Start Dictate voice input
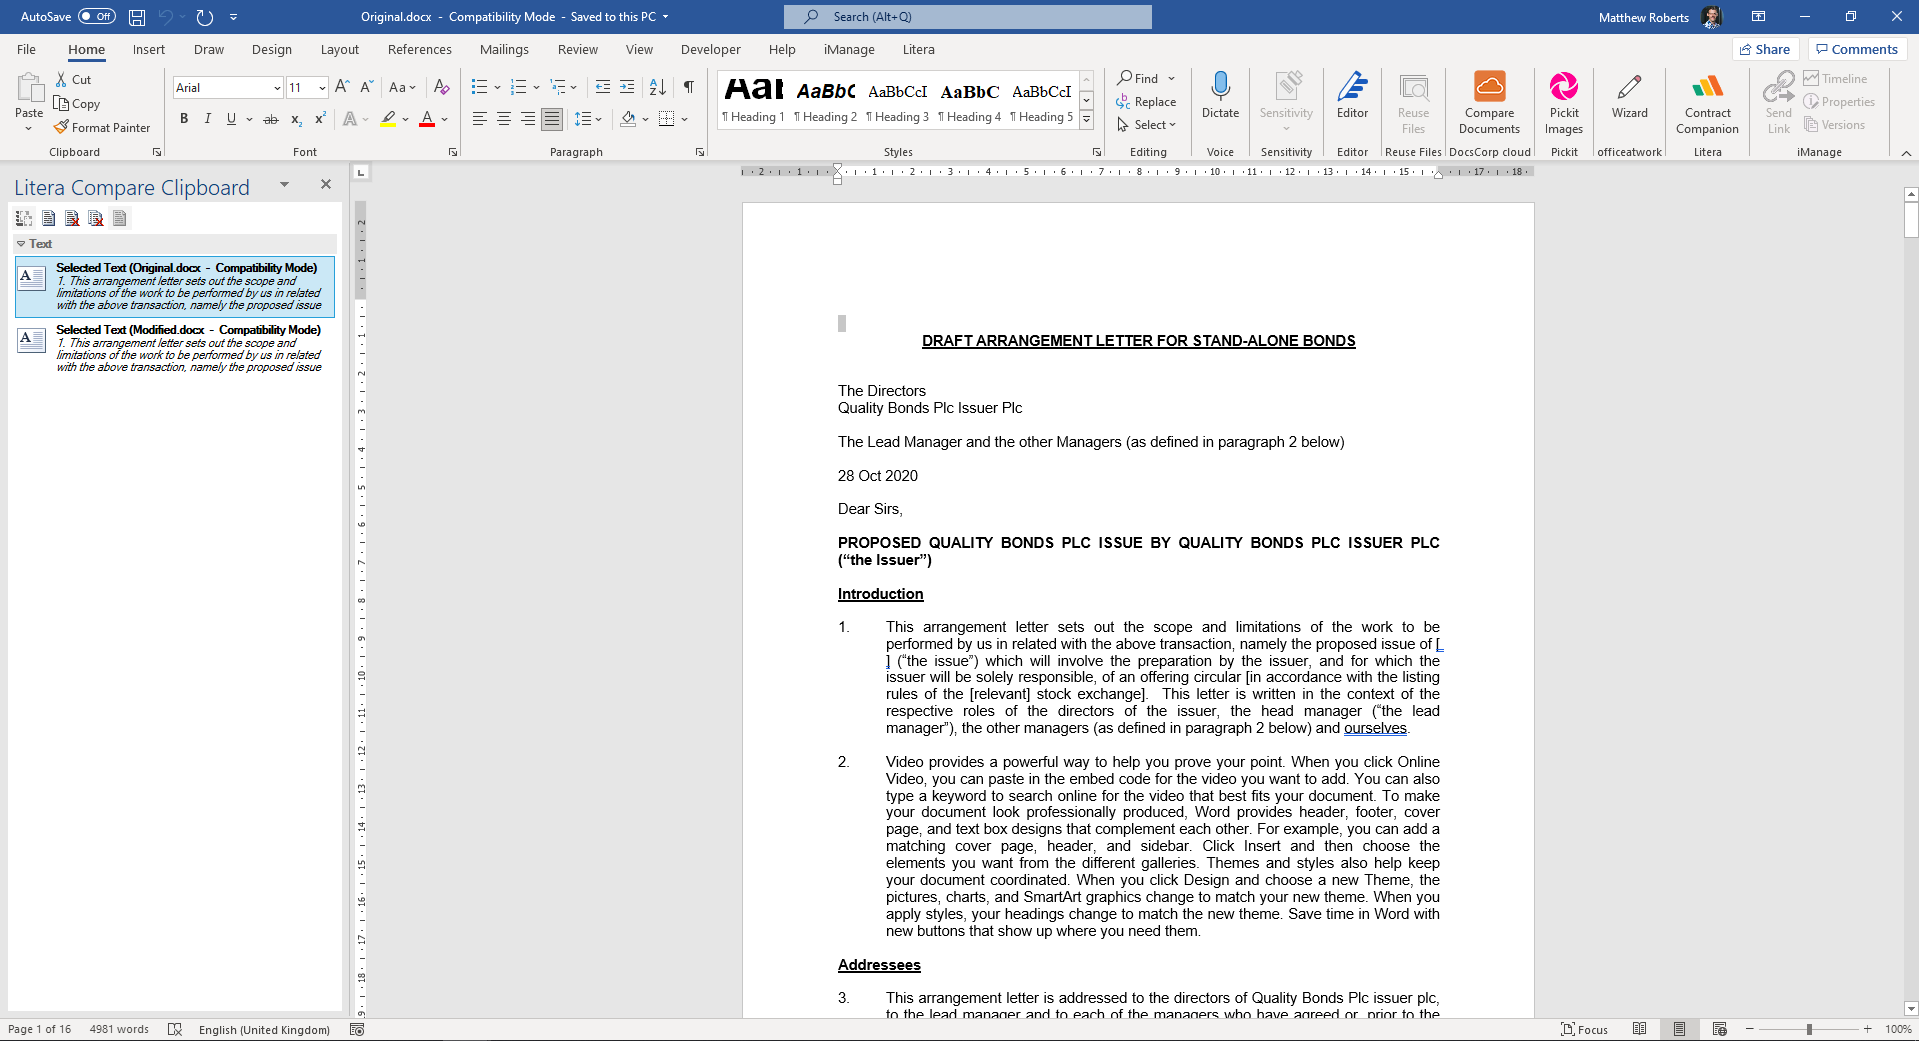The width and height of the screenshot is (1919, 1041). click(1220, 97)
